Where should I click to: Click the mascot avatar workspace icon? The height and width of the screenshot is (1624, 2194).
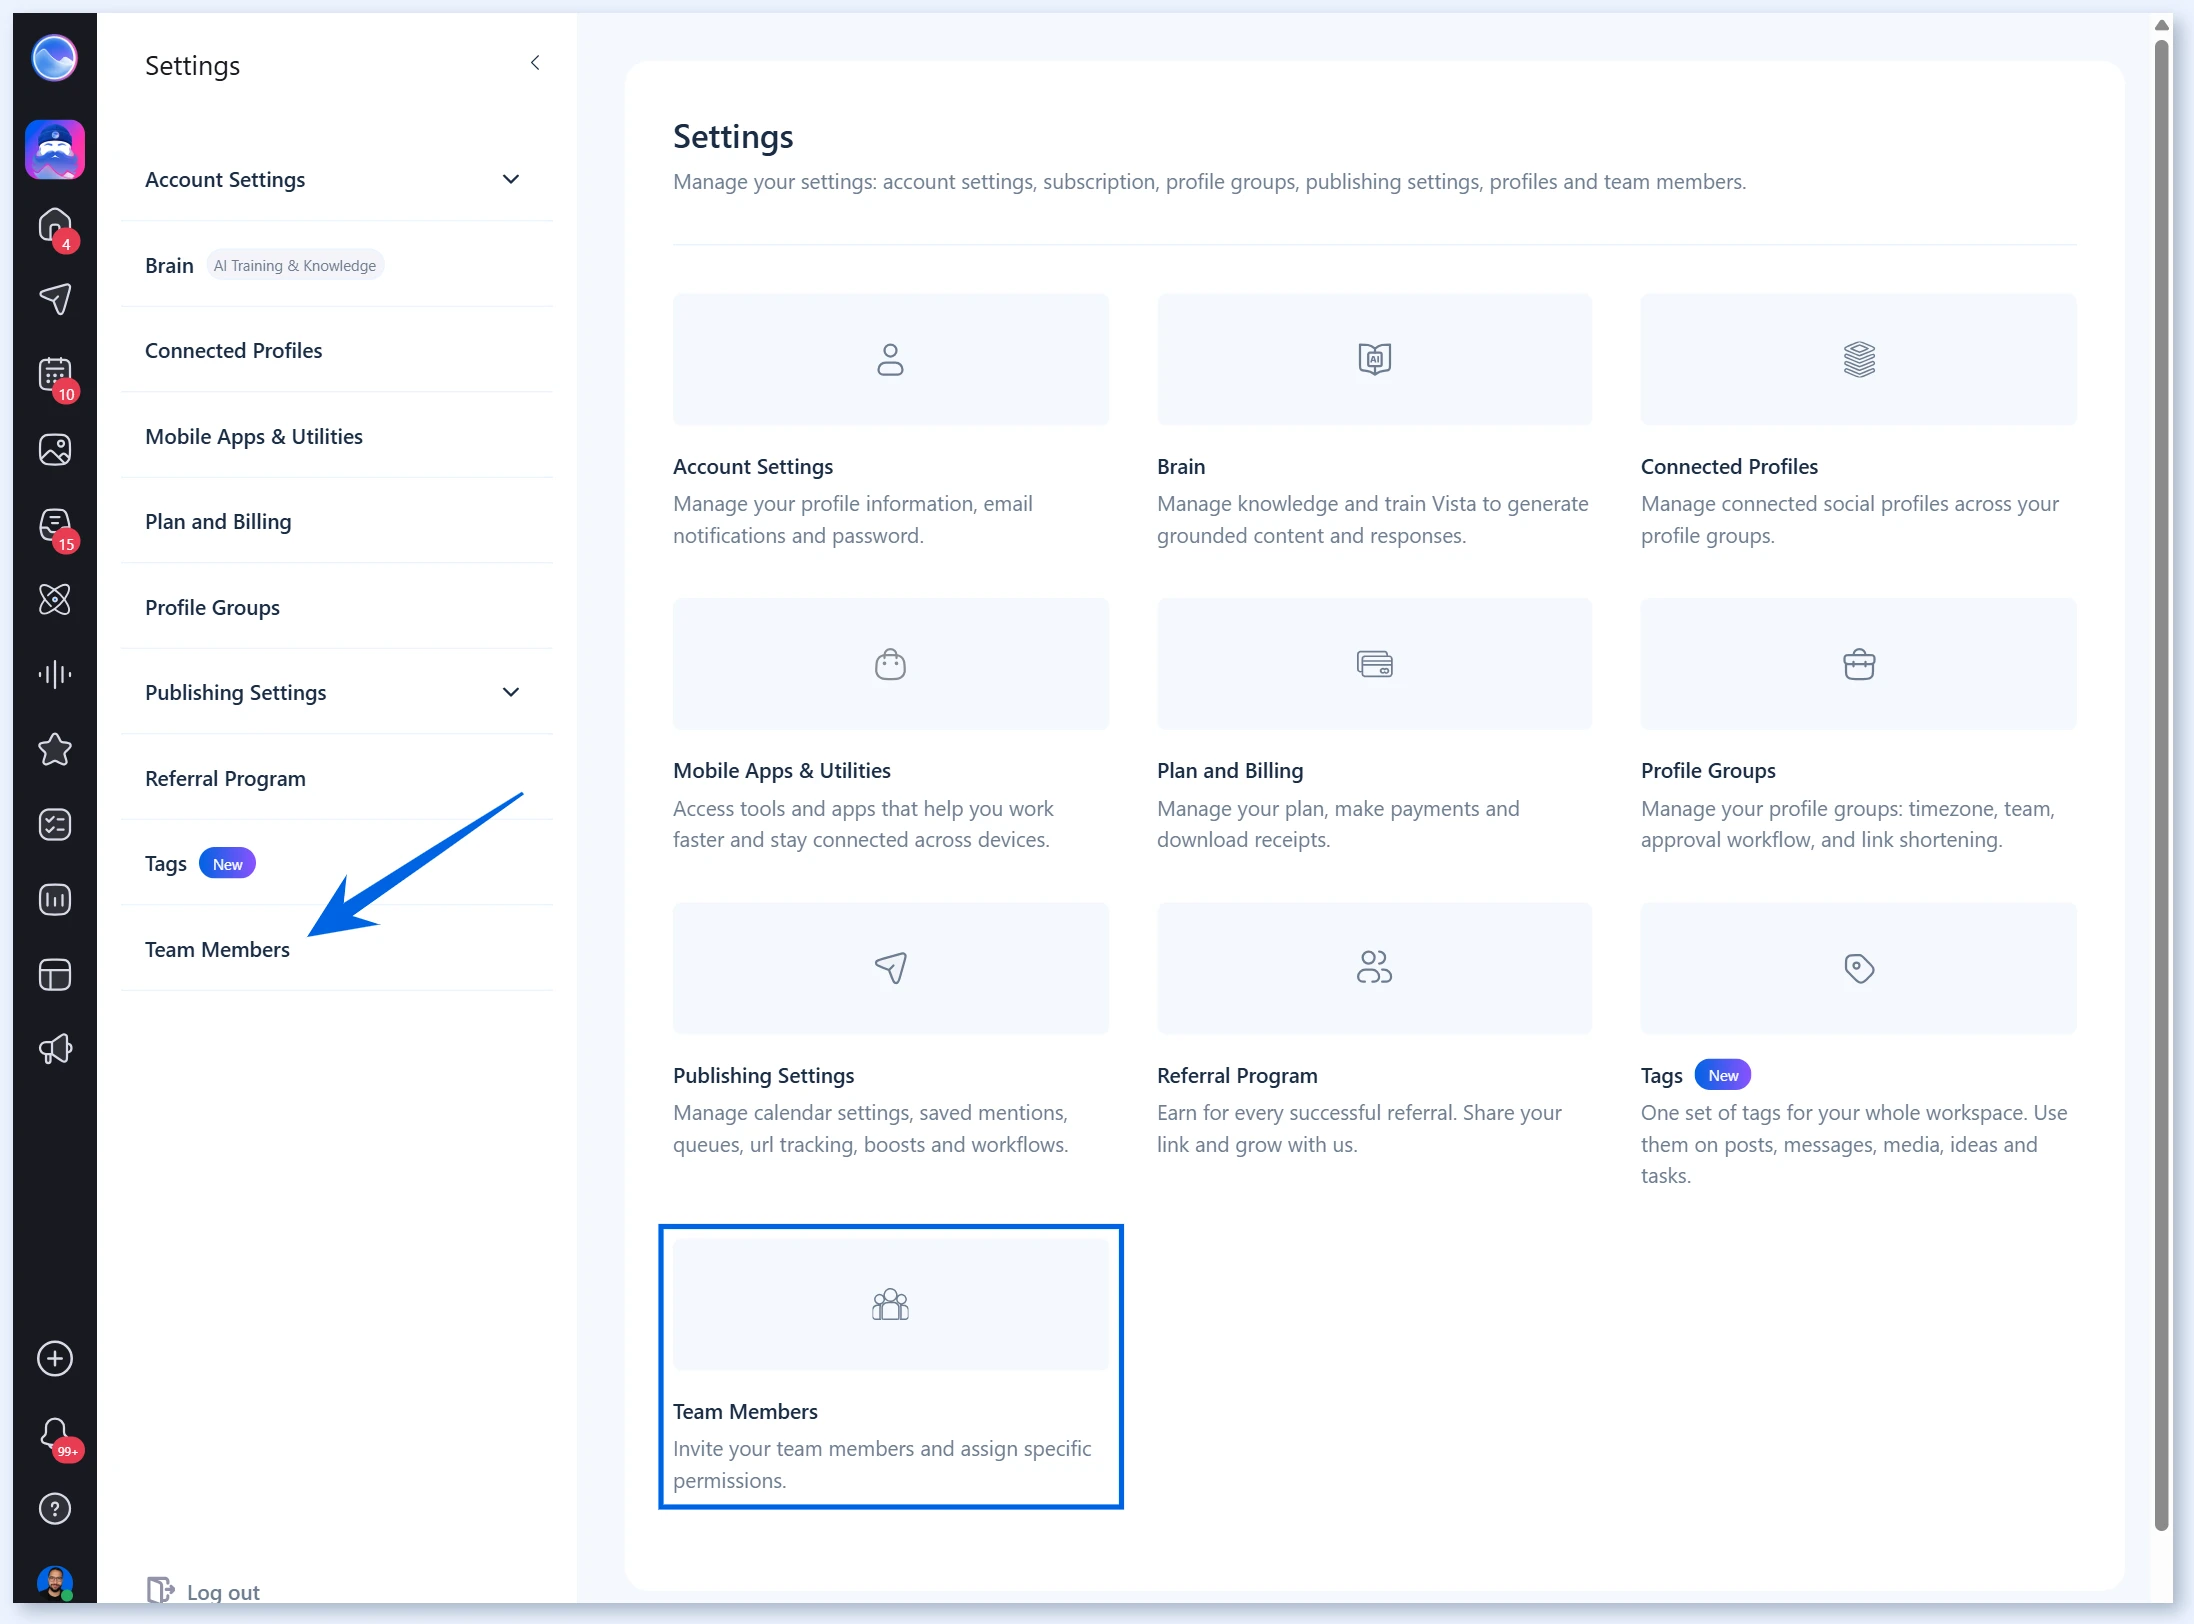pos(55,150)
